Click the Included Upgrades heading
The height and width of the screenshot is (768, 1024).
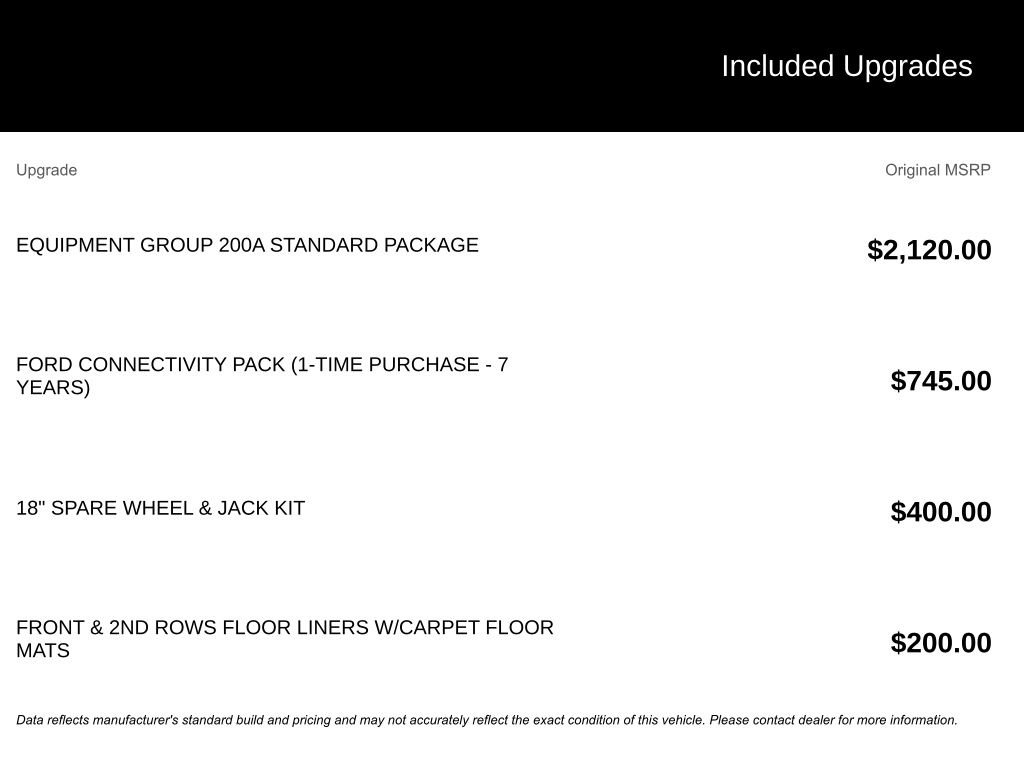point(846,66)
